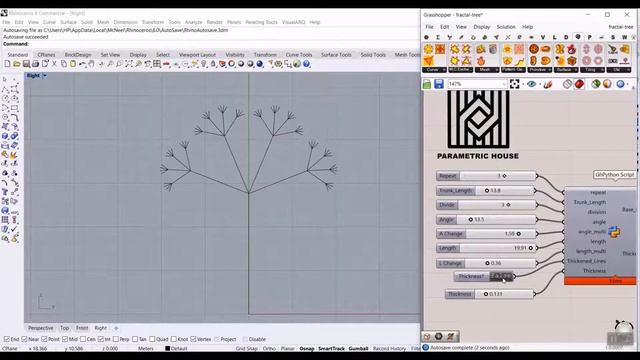Click the GhPython Script component icon
Image resolution: width=640 pixels, height=360 pixels.
tap(614, 231)
